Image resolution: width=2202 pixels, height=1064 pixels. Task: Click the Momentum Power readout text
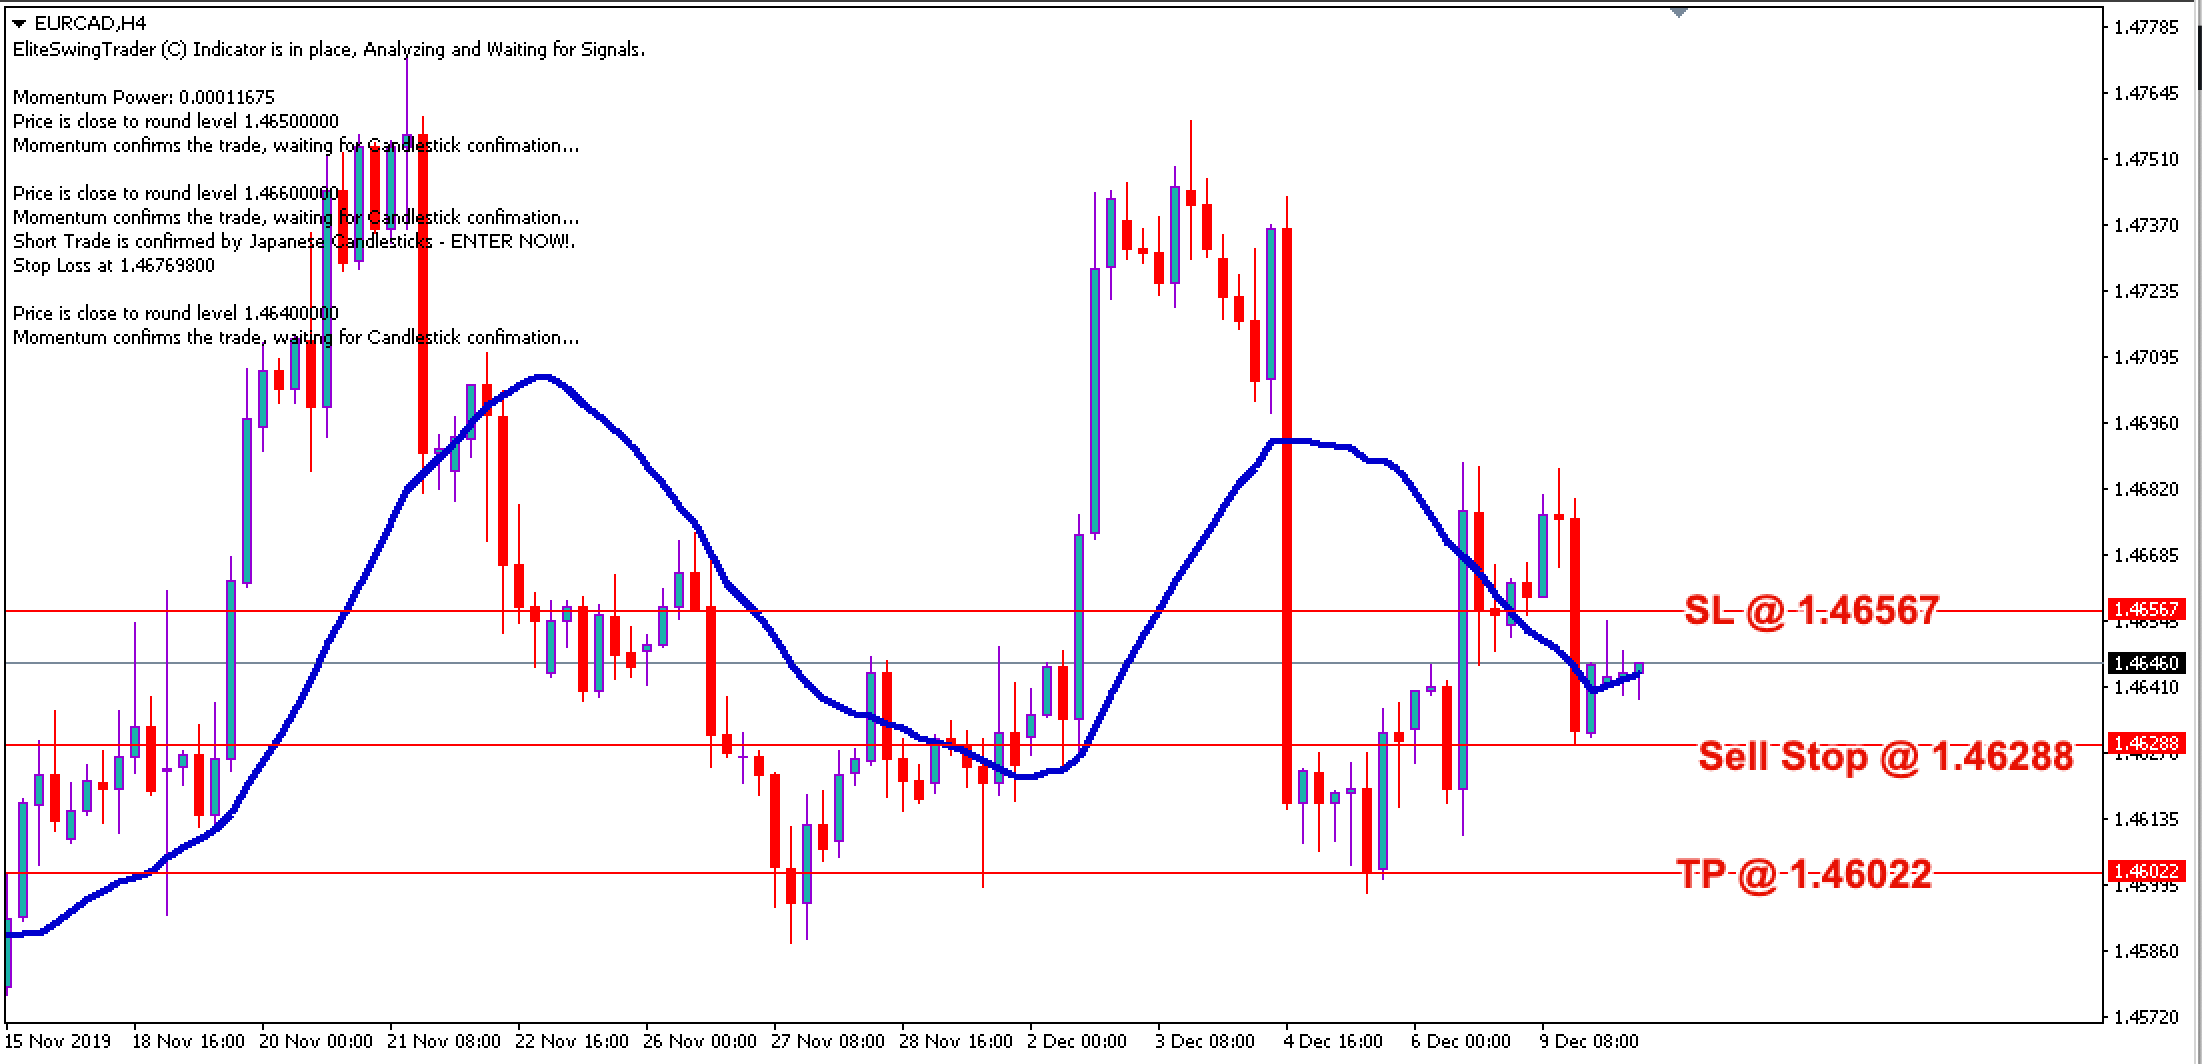click(144, 97)
